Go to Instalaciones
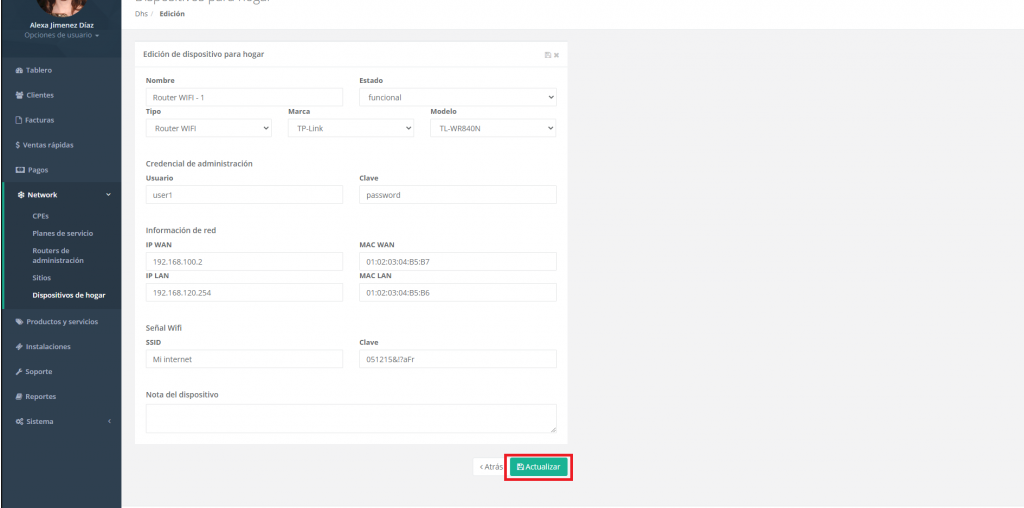Image resolution: width=1024 pixels, height=508 pixels. coord(48,346)
